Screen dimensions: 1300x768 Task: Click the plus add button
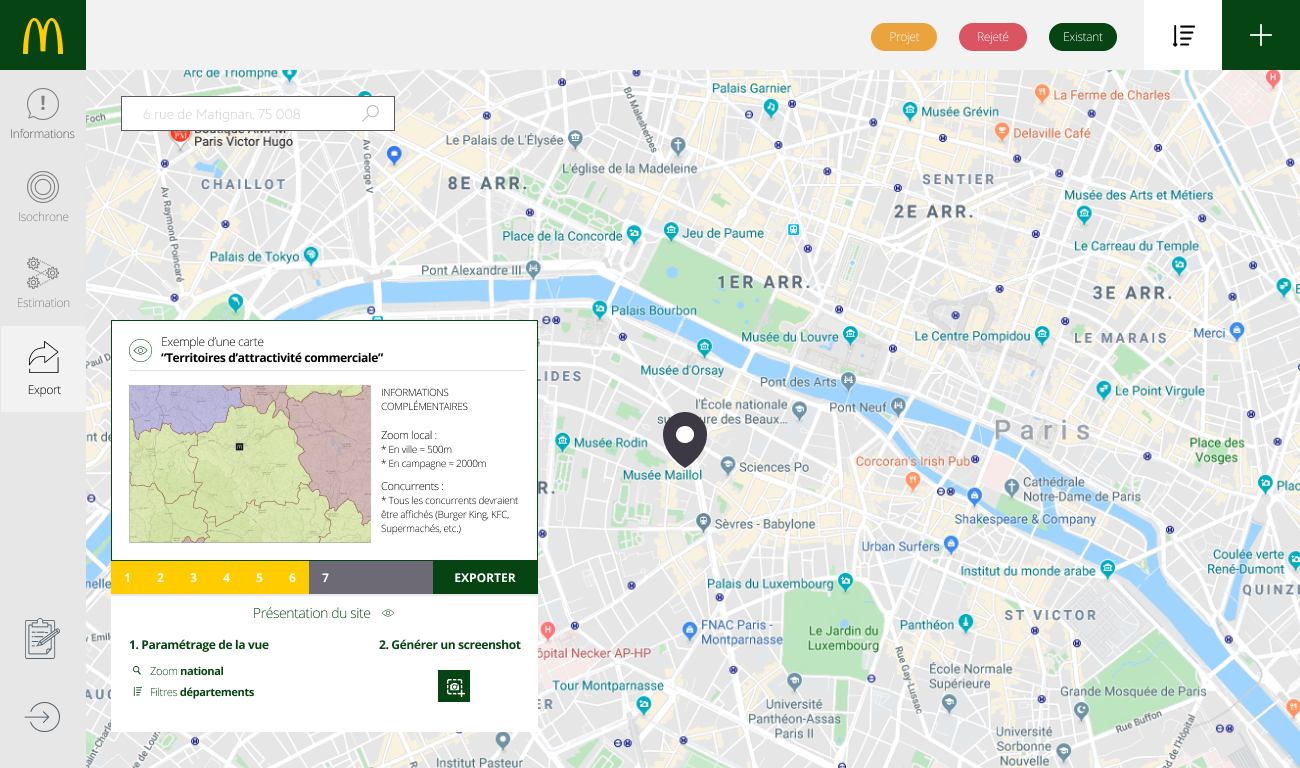[1261, 35]
